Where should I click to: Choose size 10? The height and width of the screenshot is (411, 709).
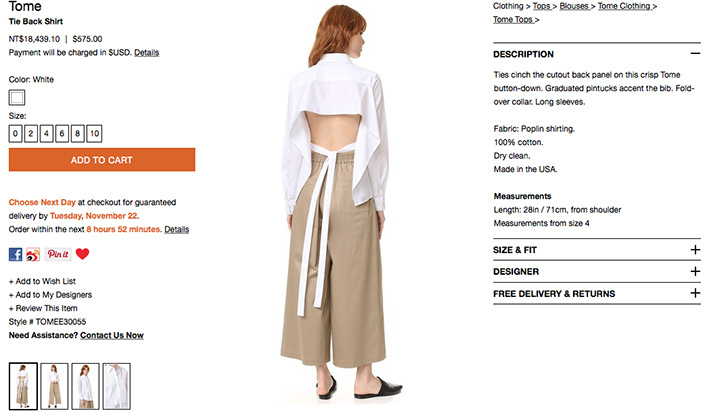click(x=94, y=133)
